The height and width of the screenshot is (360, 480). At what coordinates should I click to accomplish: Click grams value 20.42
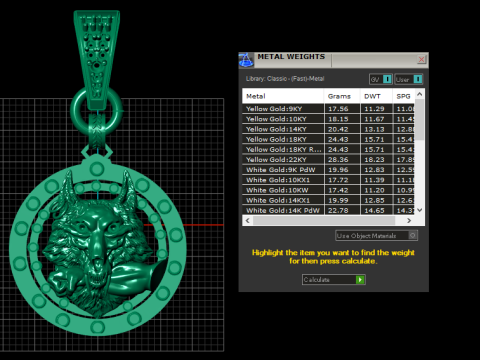[338, 129]
